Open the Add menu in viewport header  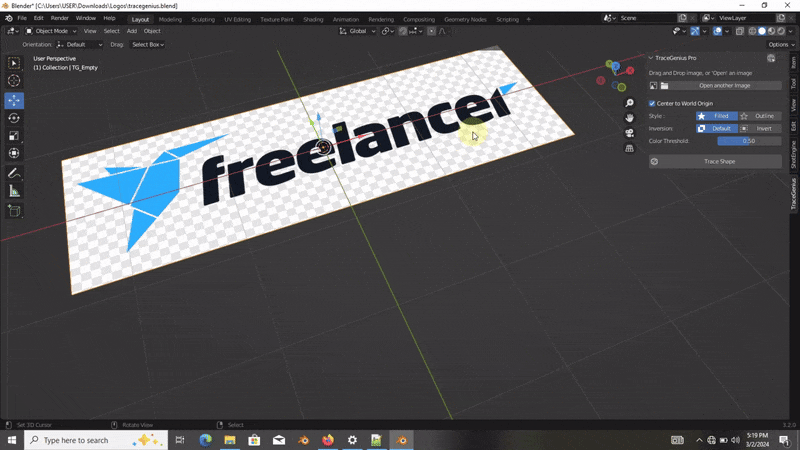point(132,31)
